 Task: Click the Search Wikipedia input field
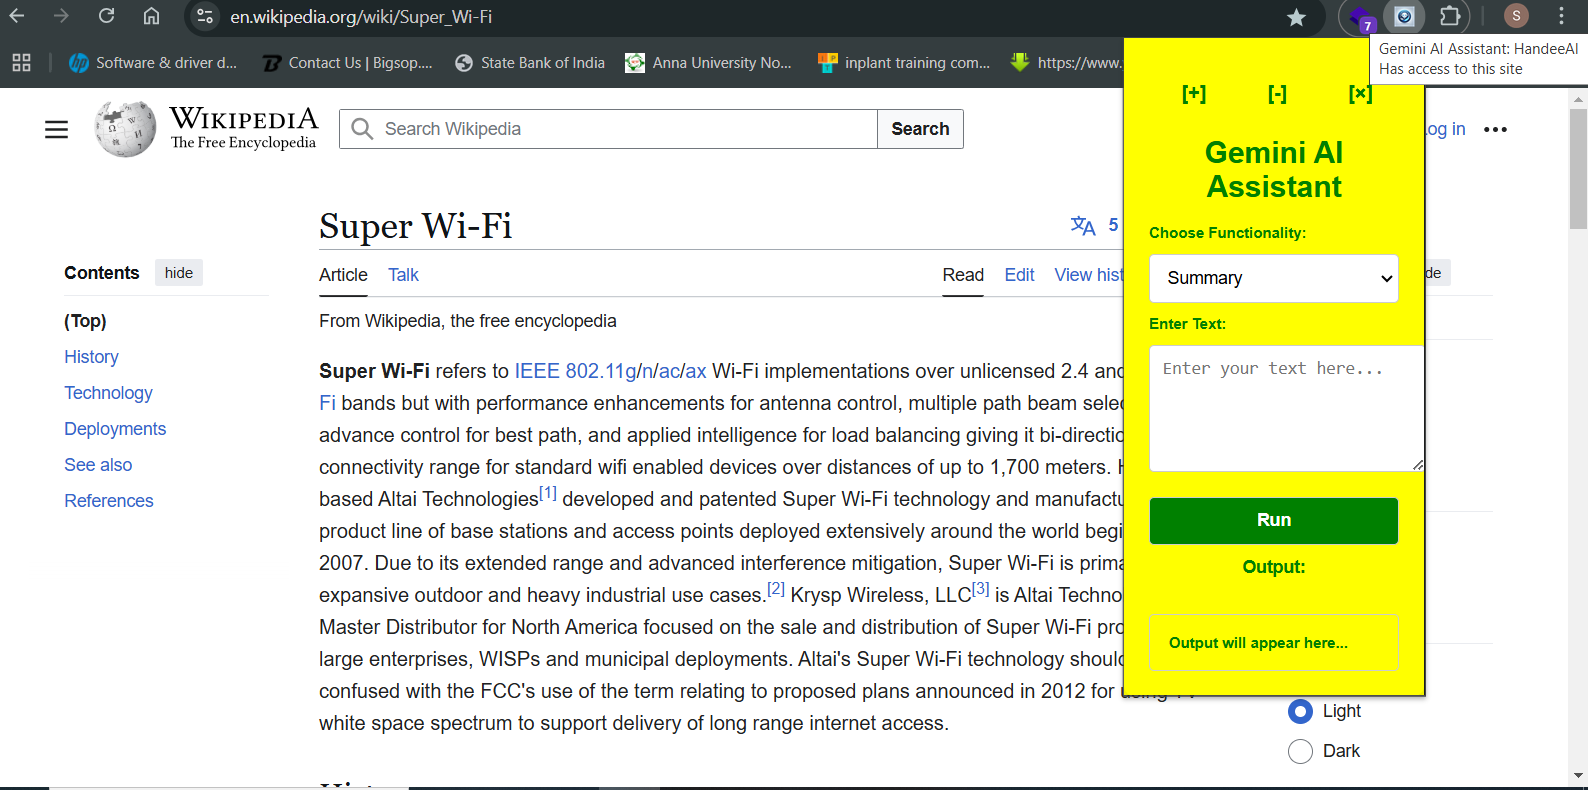pos(608,129)
